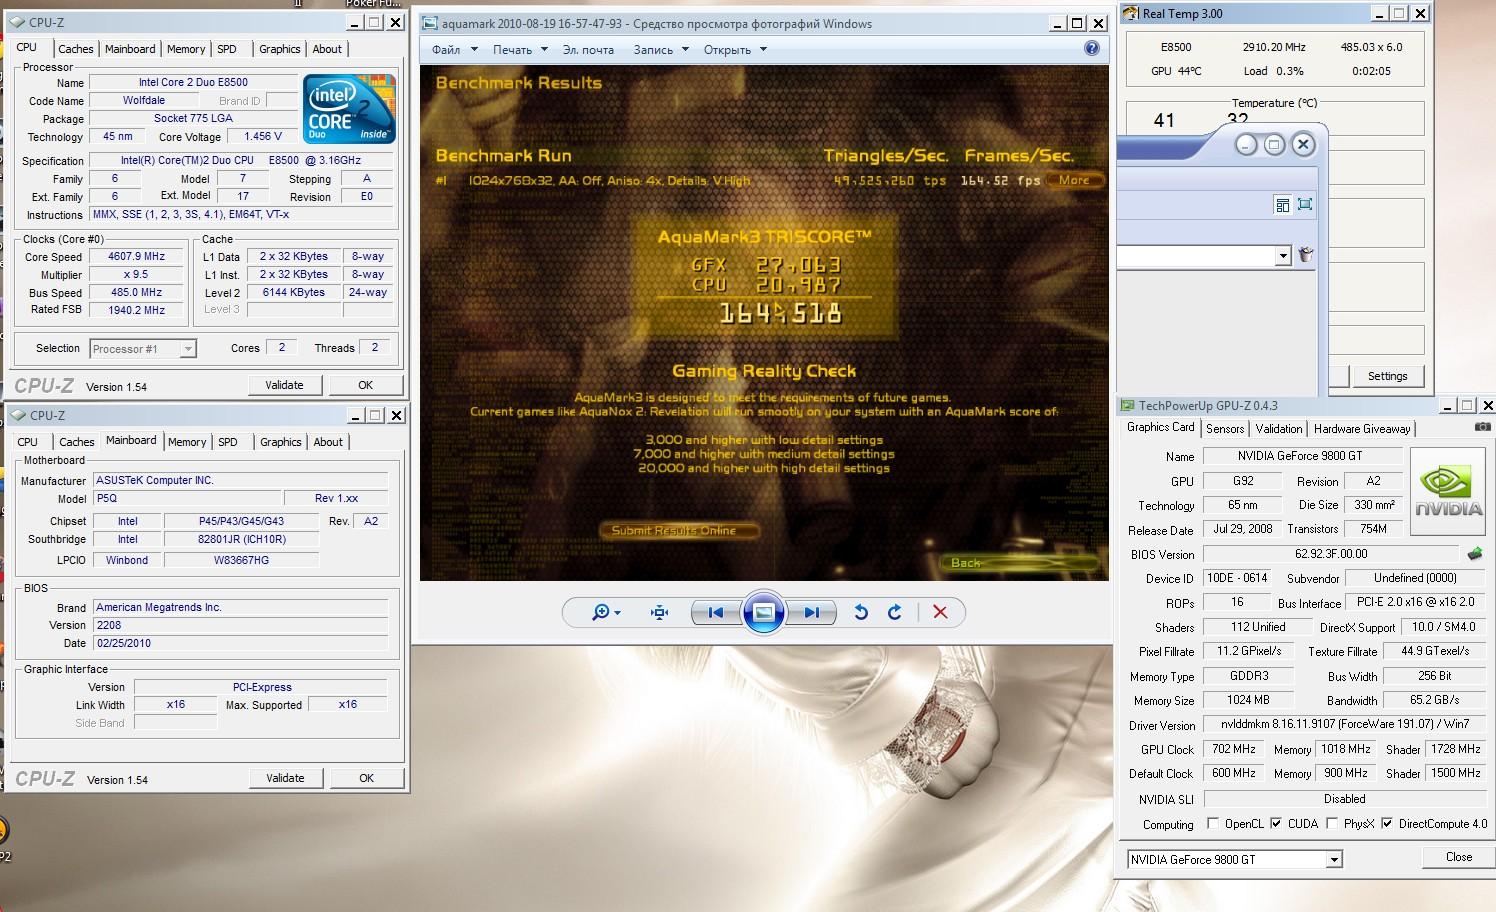1496x912 pixels.
Task: Click Validate in top CPU-Z window
Action: tap(285, 385)
